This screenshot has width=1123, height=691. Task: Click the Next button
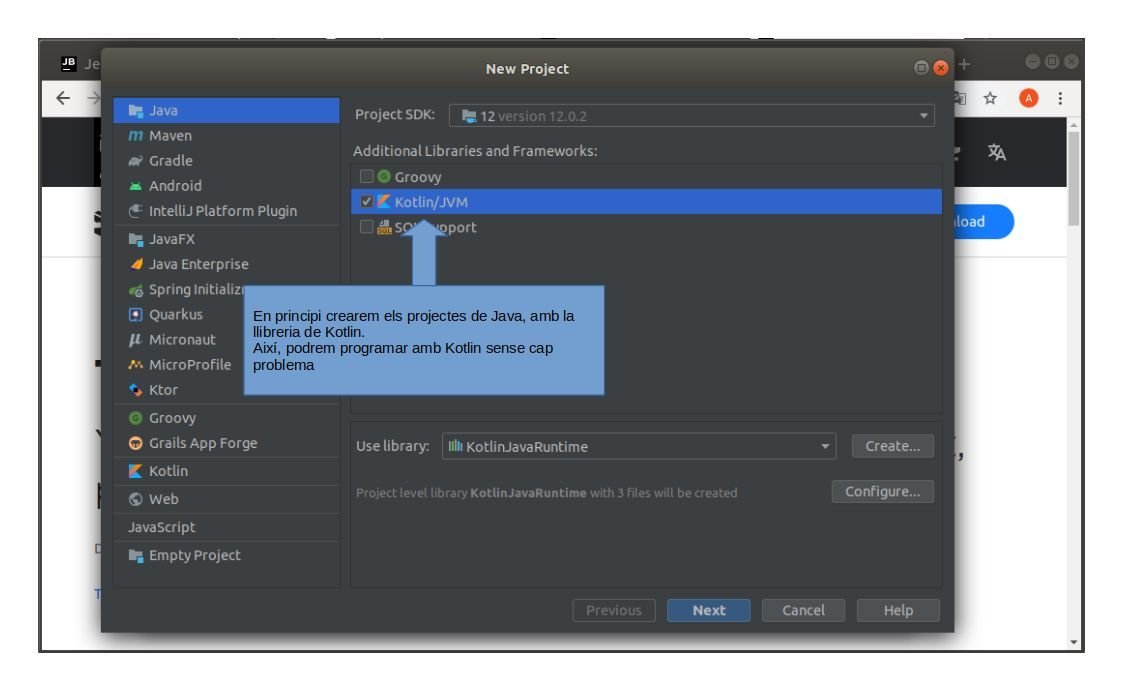(708, 610)
